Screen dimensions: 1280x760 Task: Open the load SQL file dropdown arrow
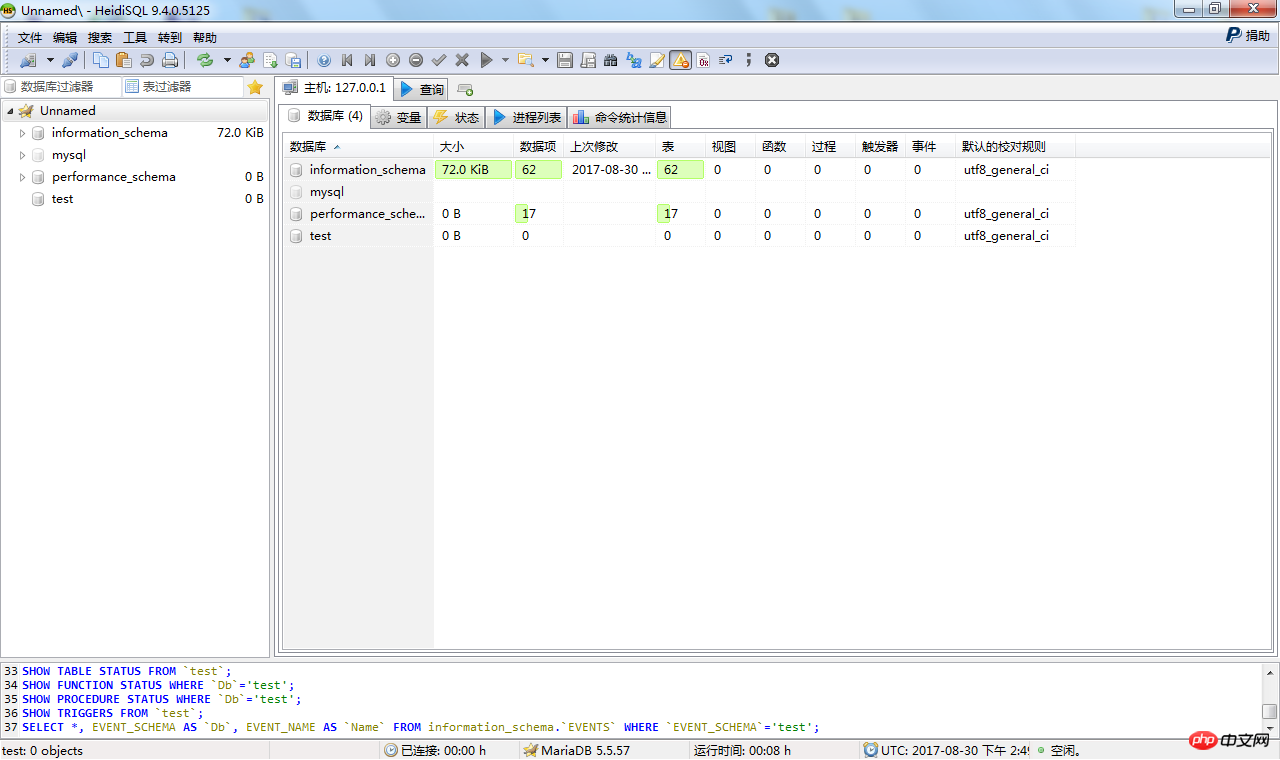click(x=545, y=60)
